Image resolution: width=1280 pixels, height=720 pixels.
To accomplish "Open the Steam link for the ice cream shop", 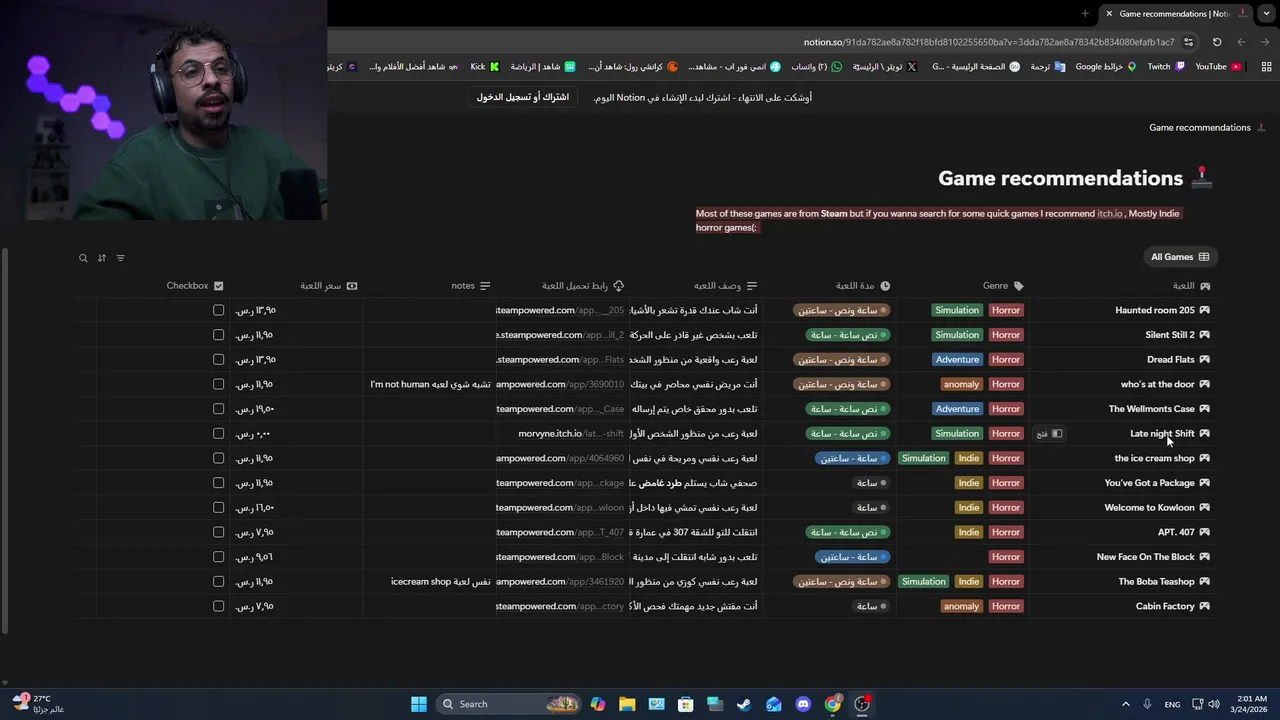I will click(560, 459).
